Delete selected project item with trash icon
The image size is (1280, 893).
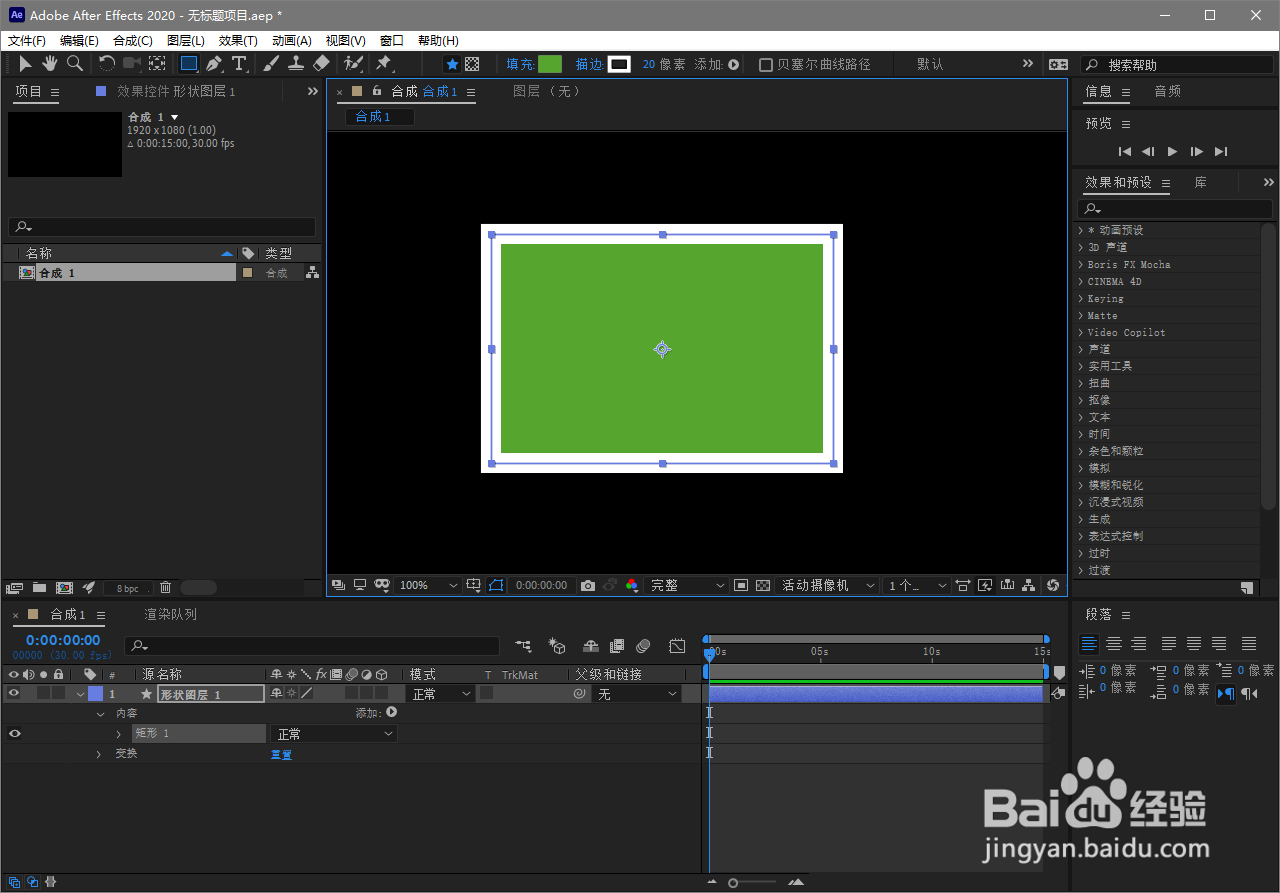tap(166, 588)
